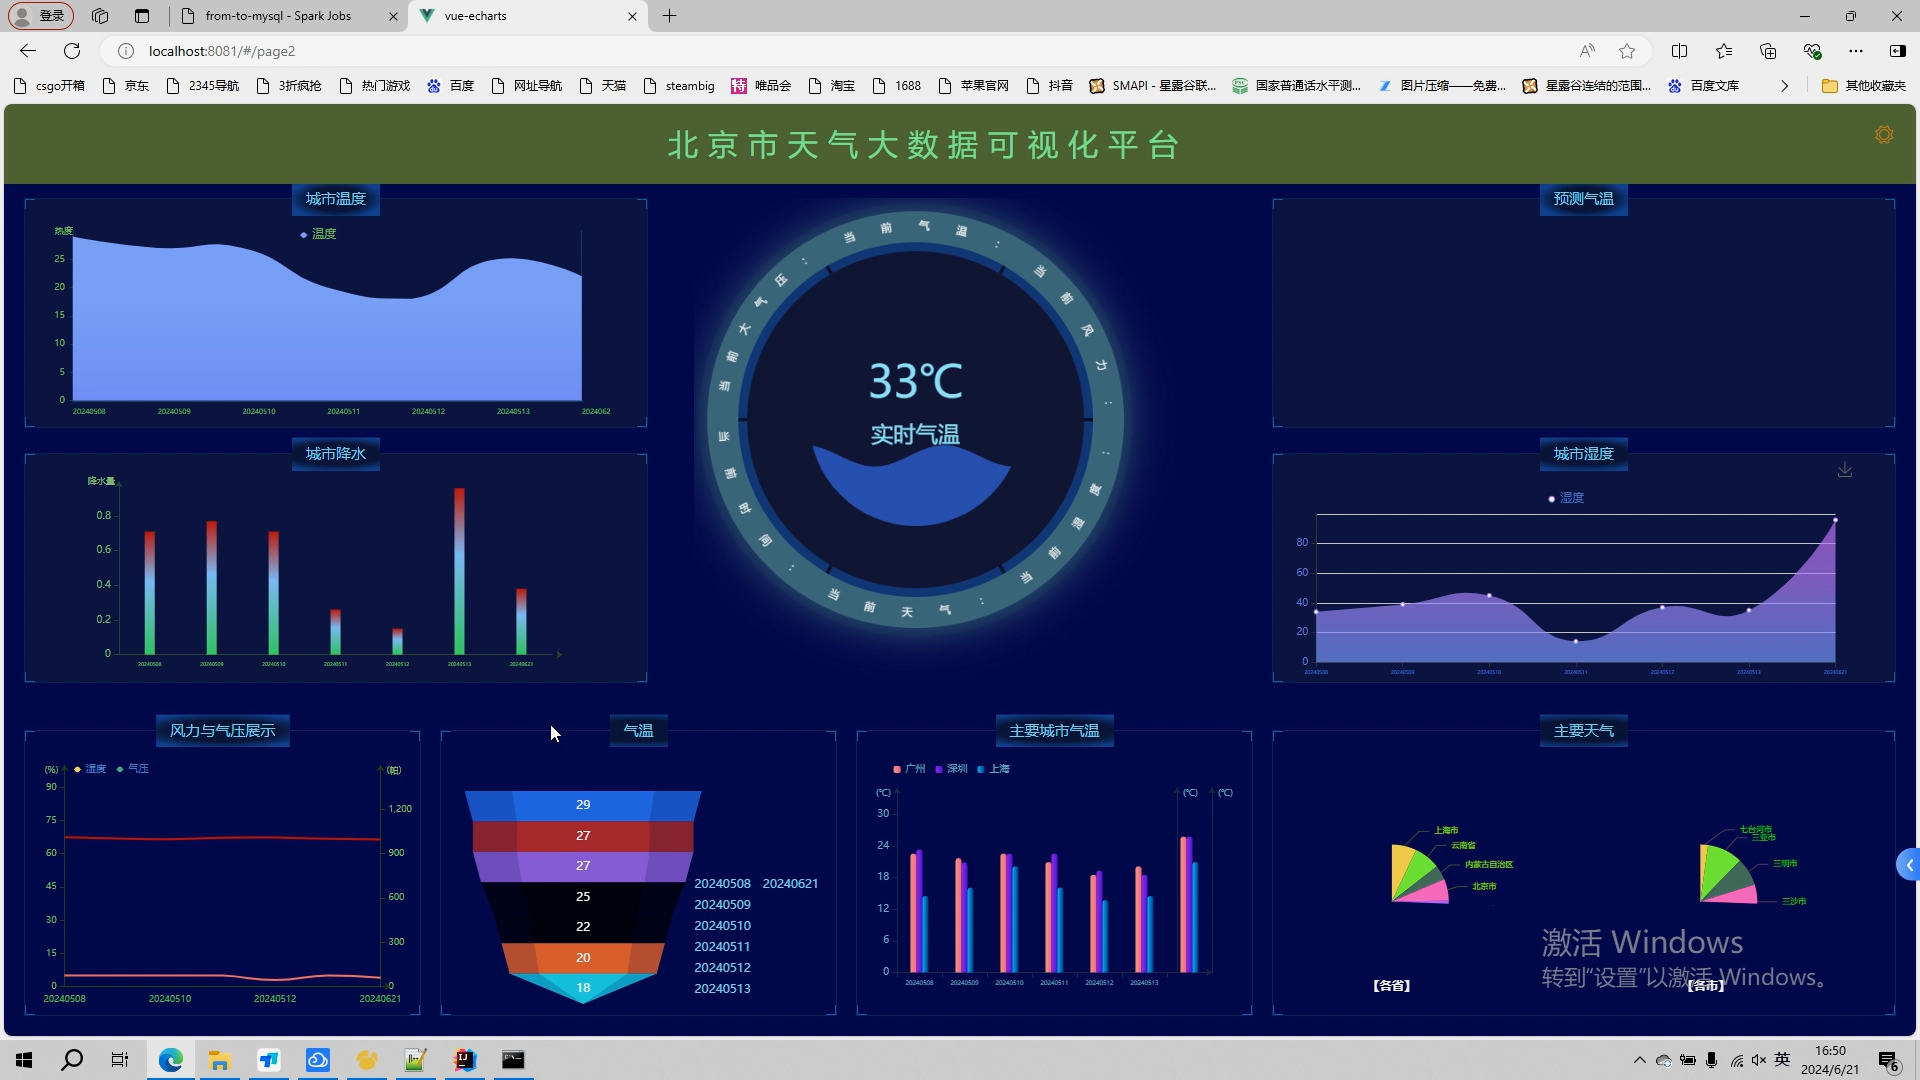Switch to the from-to-mysql Spark Jobs tab

coord(278,16)
